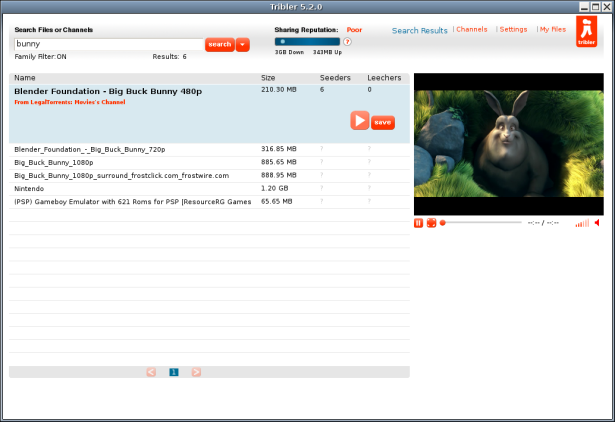Open the Search Results tab
The height and width of the screenshot is (422, 615).
pyautogui.click(x=419, y=31)
